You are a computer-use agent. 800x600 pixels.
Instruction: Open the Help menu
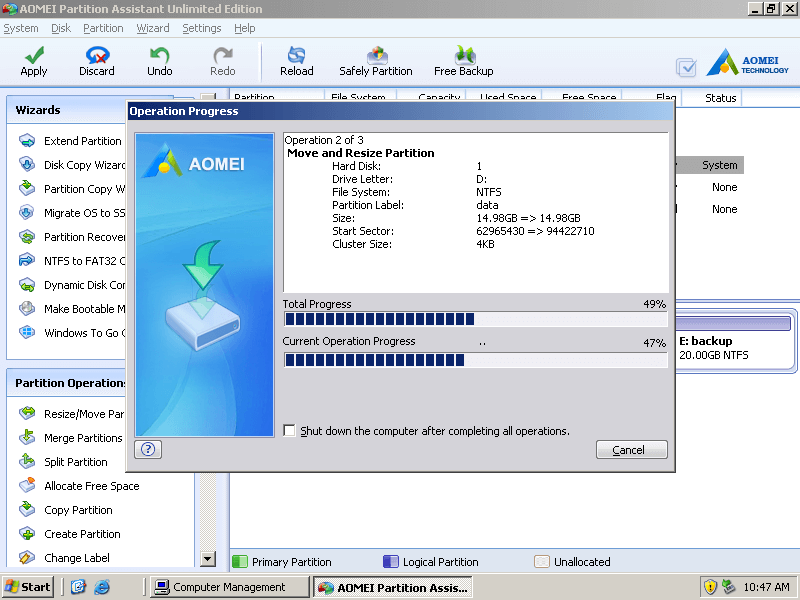pos(244,28)
